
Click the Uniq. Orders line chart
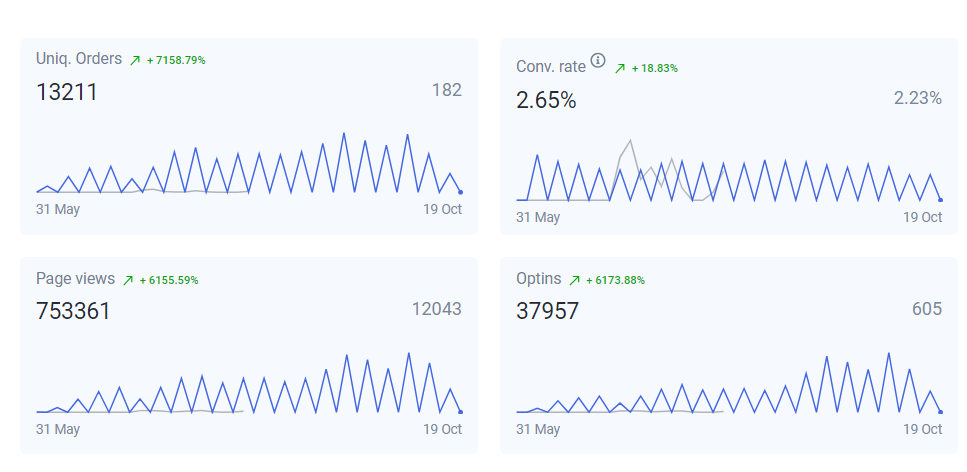coord(249,163)
